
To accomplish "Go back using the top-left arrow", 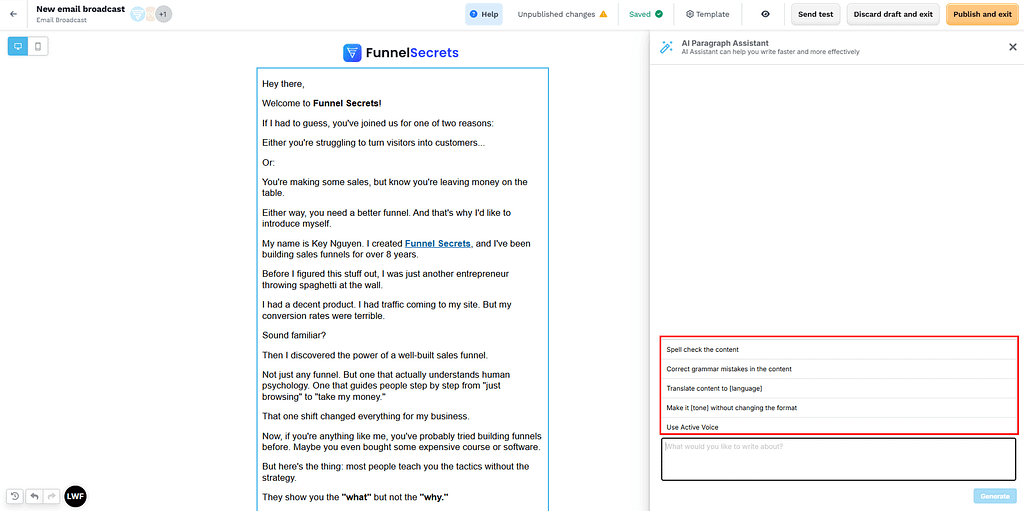I will coord(13,14).
